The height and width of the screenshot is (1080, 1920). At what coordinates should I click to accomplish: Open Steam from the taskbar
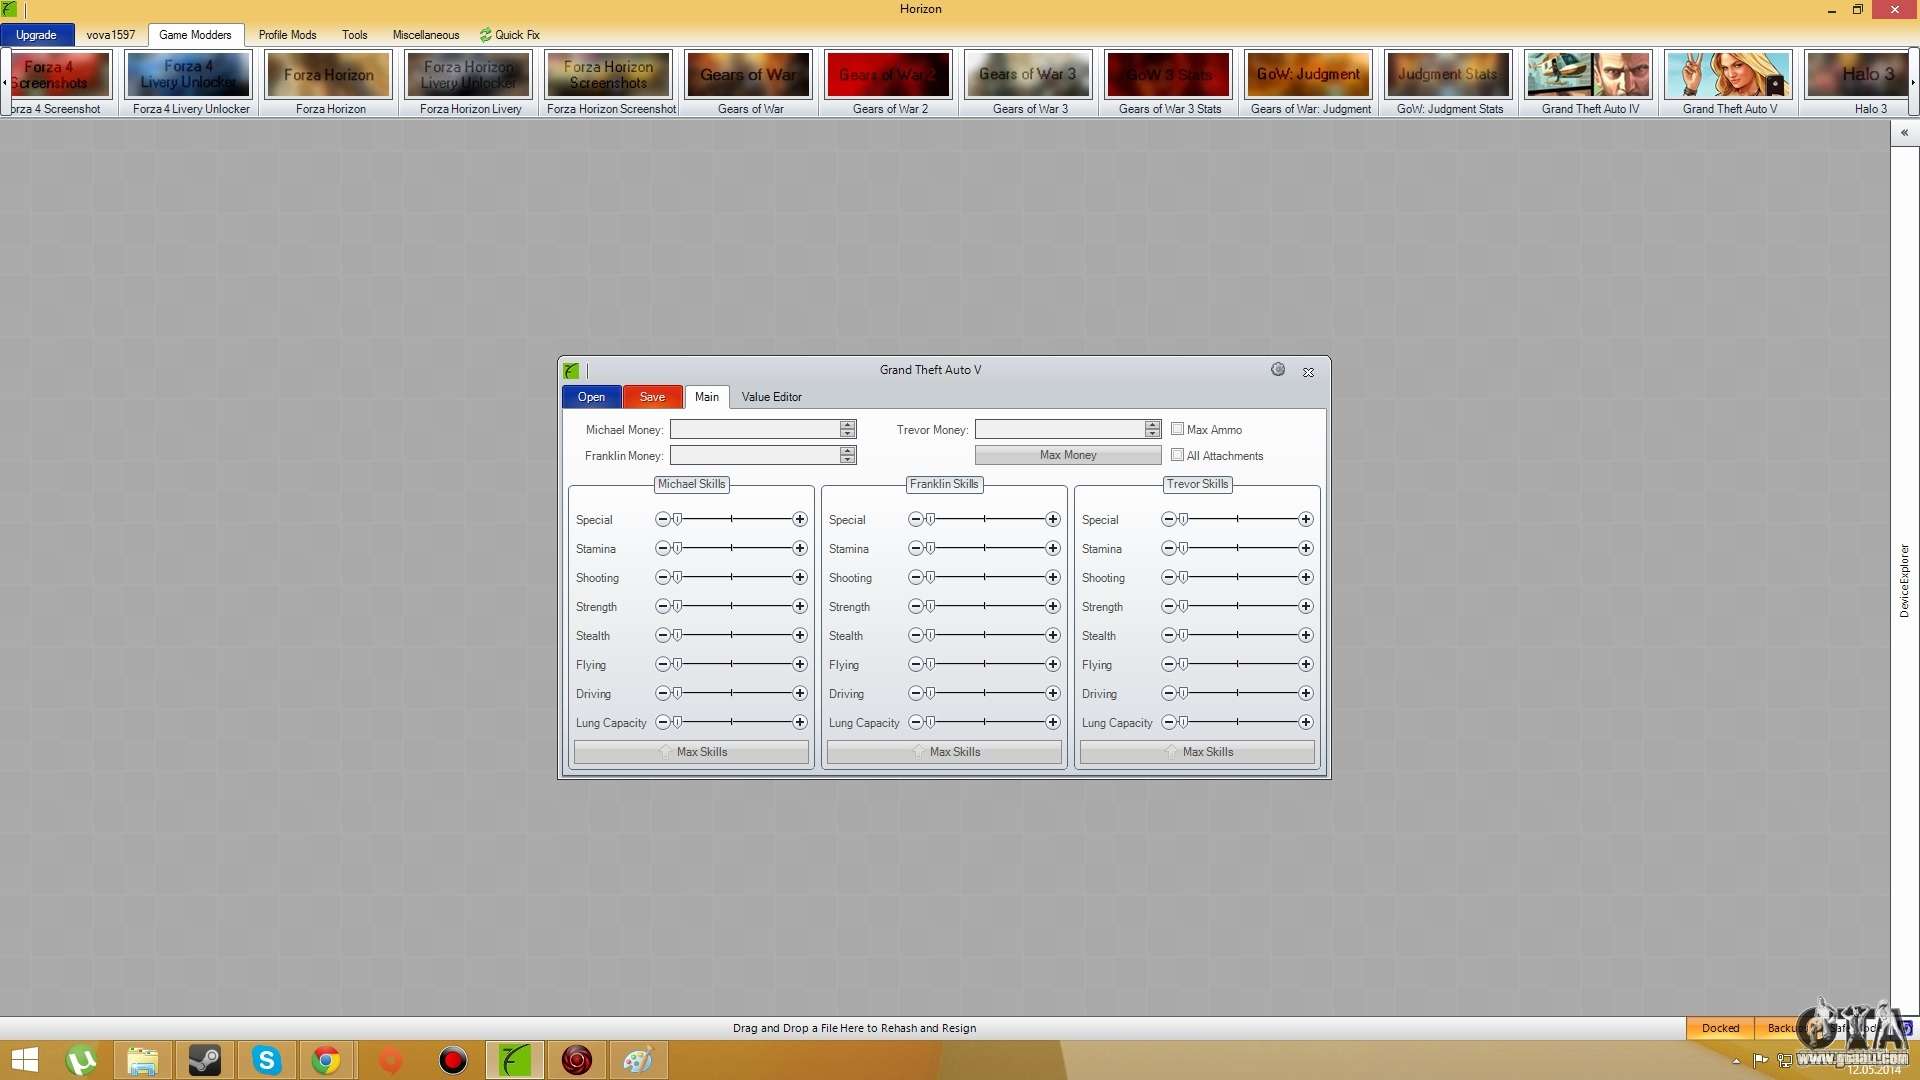[205, 1060]
